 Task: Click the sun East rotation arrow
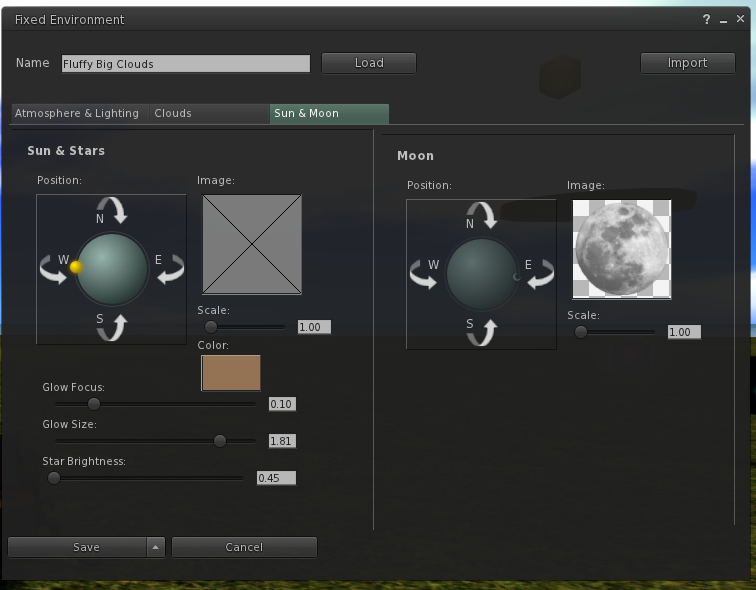click(171, 269)
